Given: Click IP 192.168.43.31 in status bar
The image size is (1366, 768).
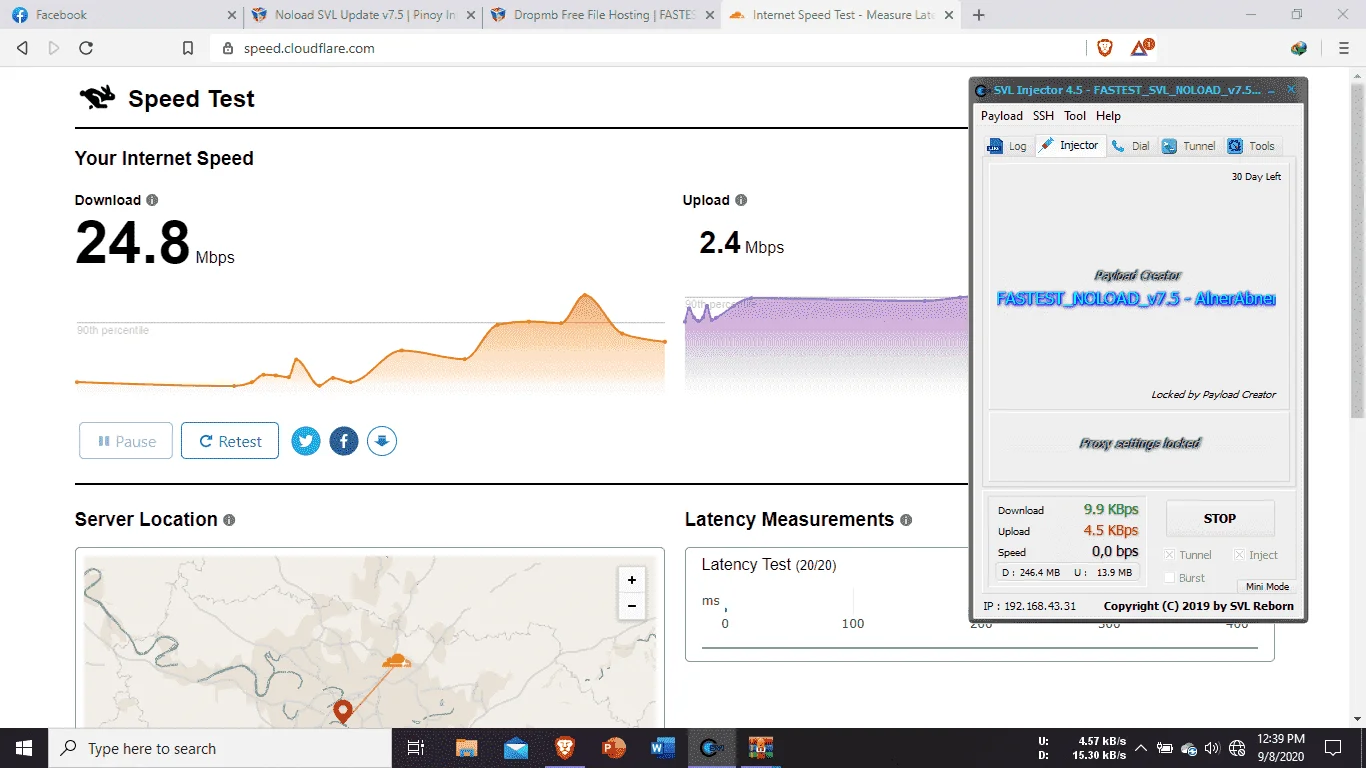Looking at the screenshot, I should coord(1030,606).
